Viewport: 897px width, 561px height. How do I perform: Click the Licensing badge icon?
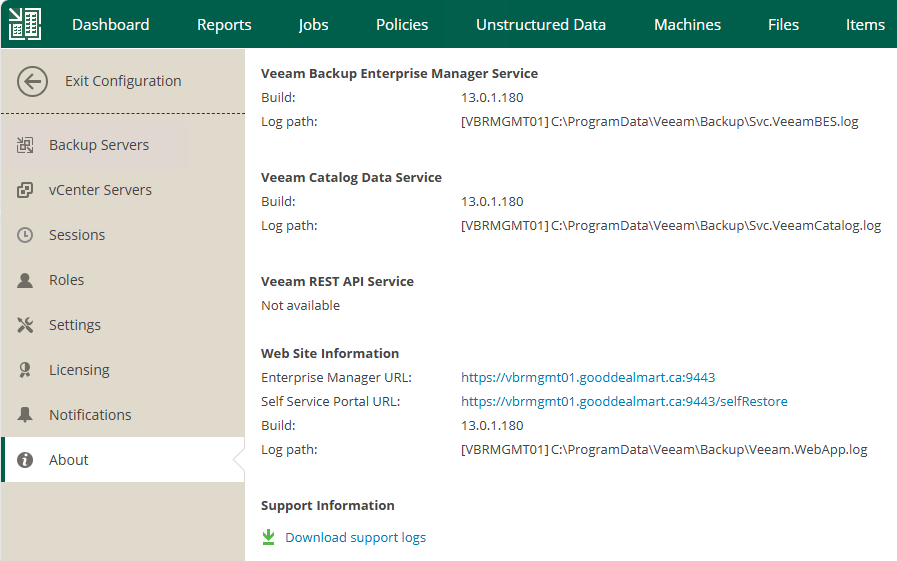coord(26,370)
